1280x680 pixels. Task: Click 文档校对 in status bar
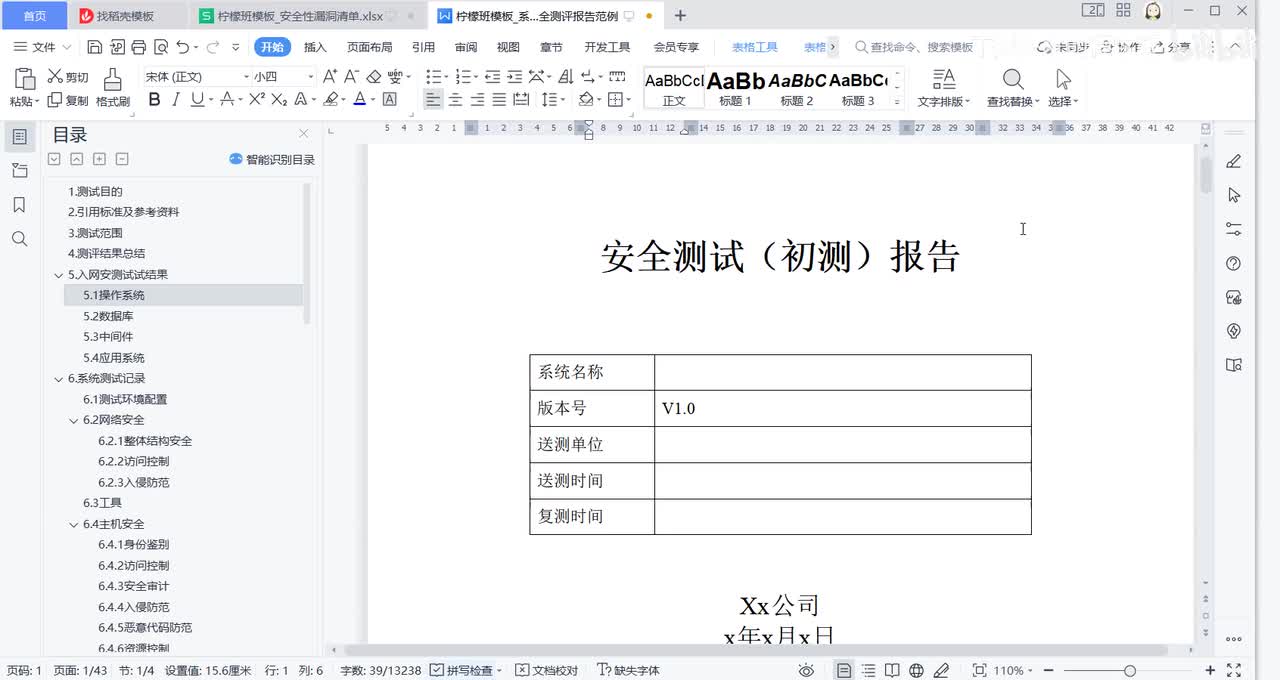pyautogui.click(x=548, y=670)
